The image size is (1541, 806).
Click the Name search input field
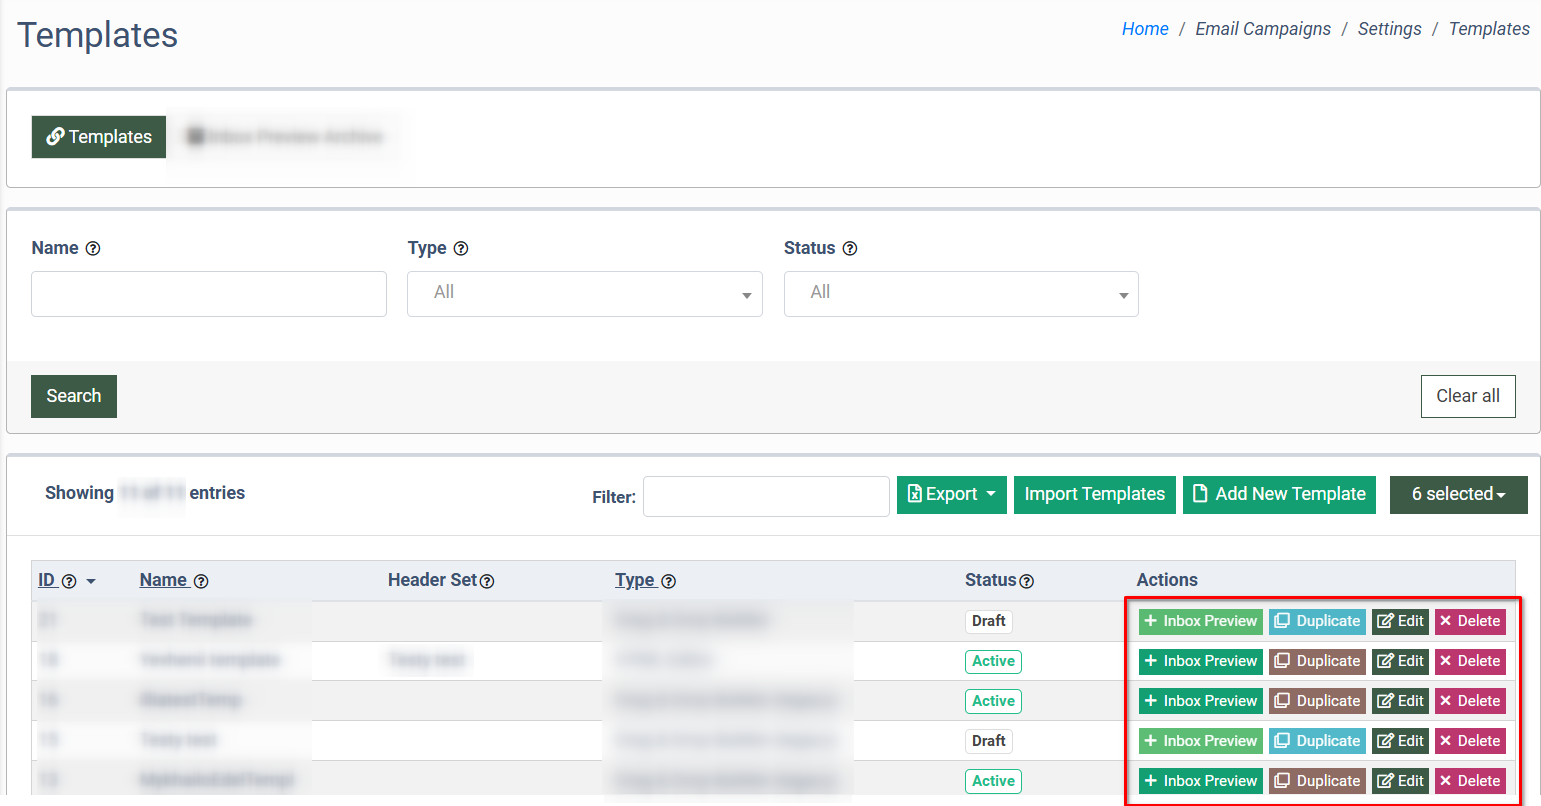click(209, 294)
